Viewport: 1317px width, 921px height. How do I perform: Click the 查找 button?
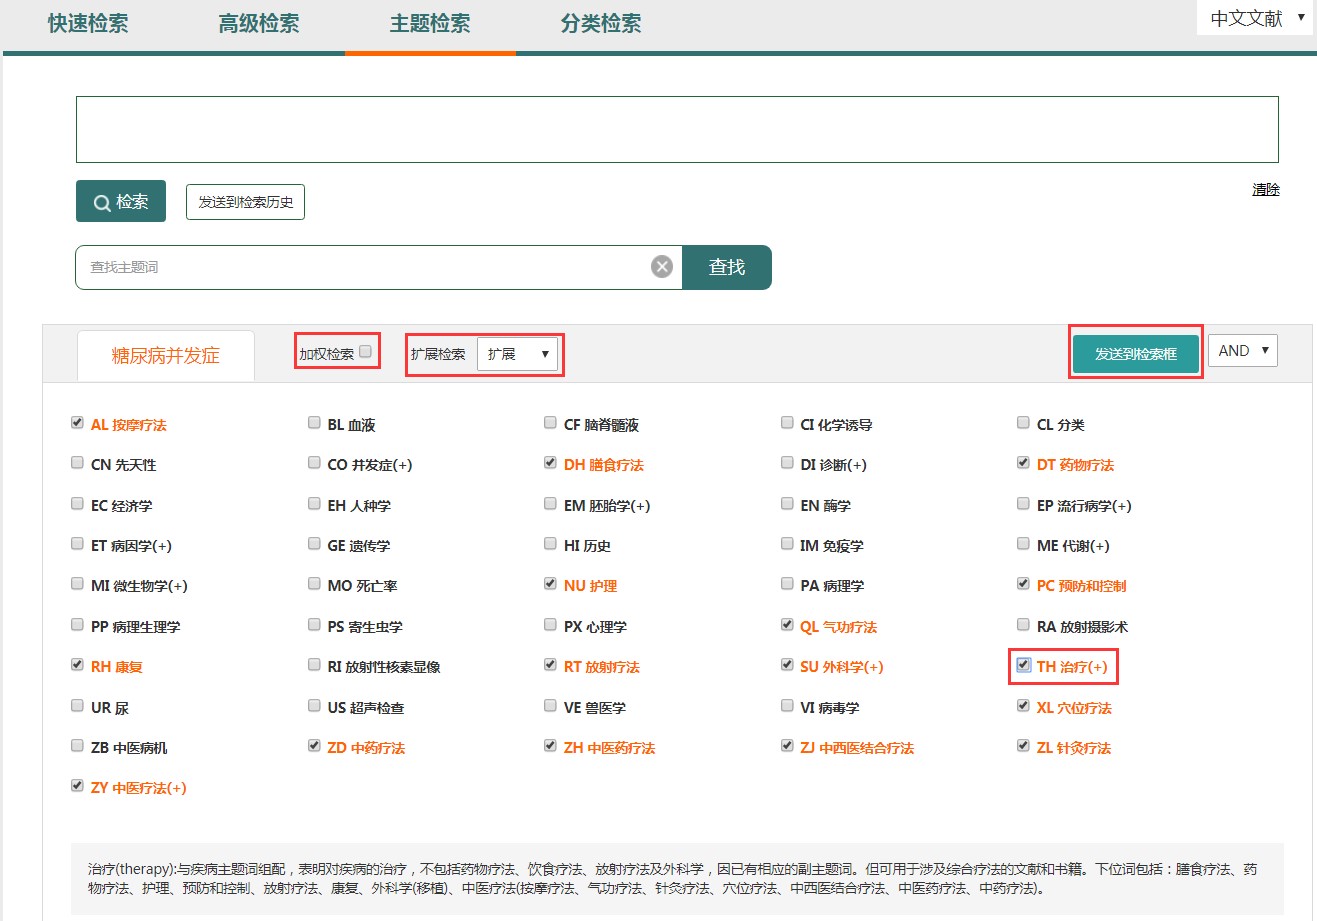(727, 267)
